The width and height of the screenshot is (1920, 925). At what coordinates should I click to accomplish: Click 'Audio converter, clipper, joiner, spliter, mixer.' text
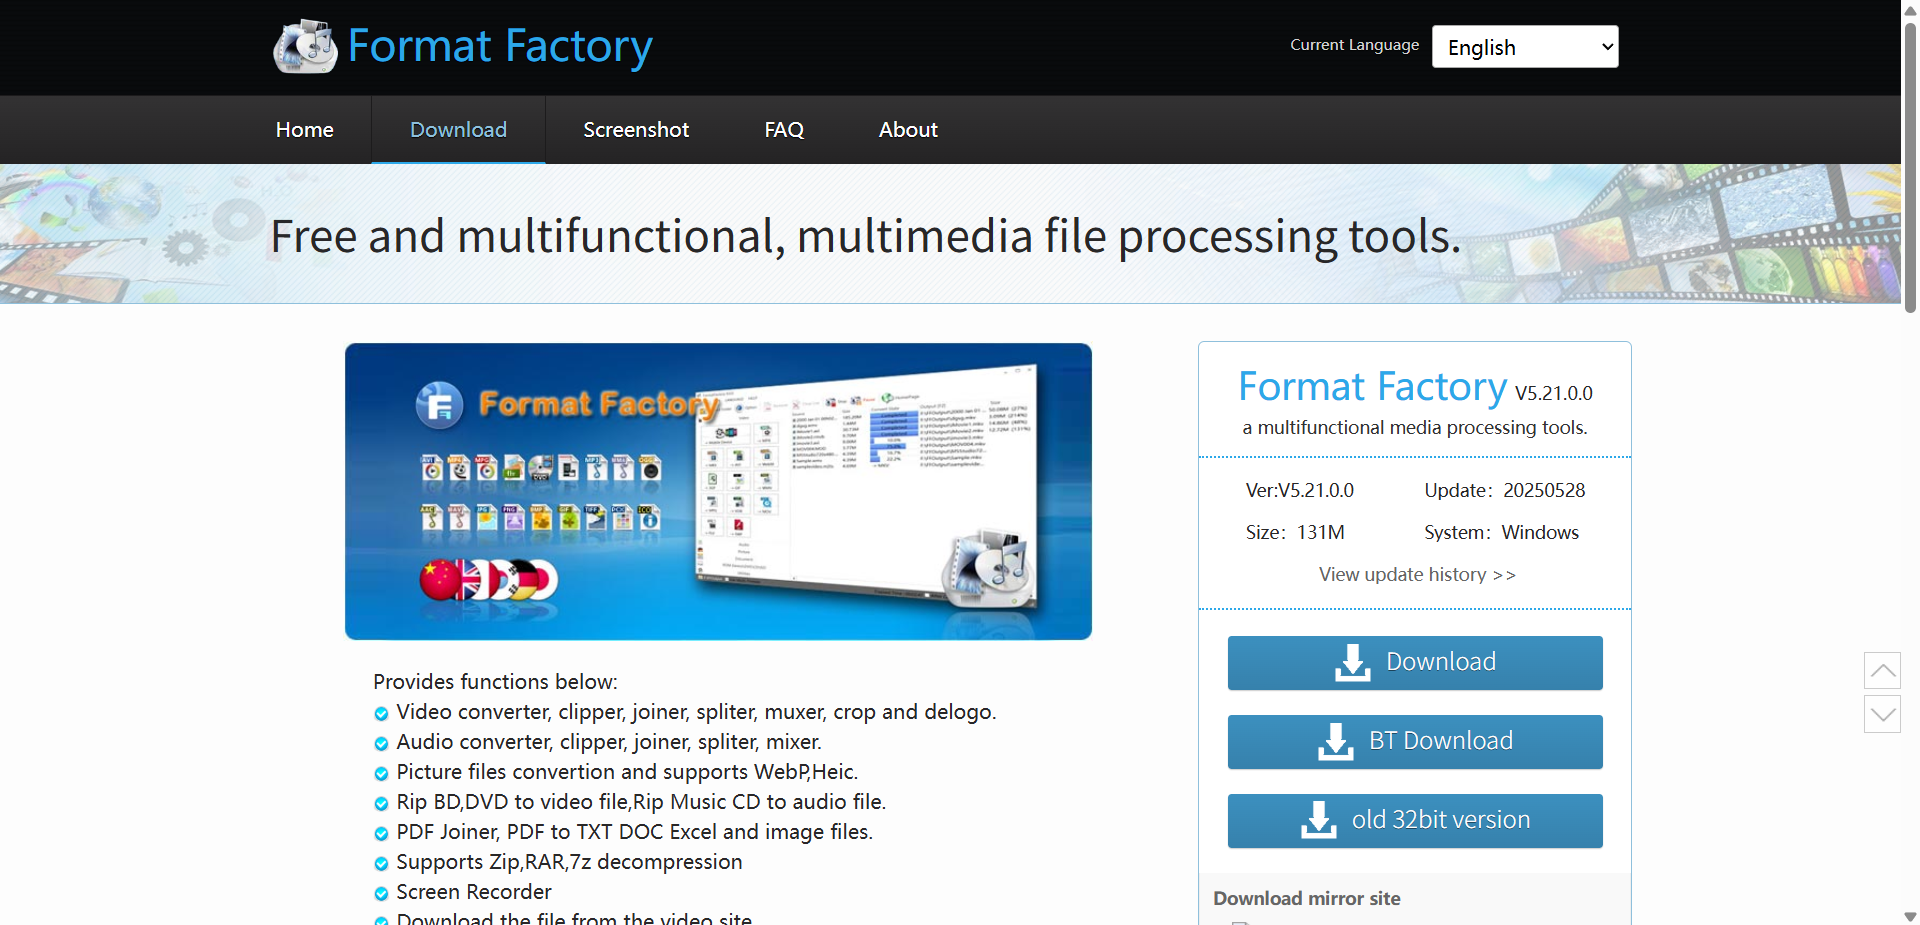coord(609,742)
